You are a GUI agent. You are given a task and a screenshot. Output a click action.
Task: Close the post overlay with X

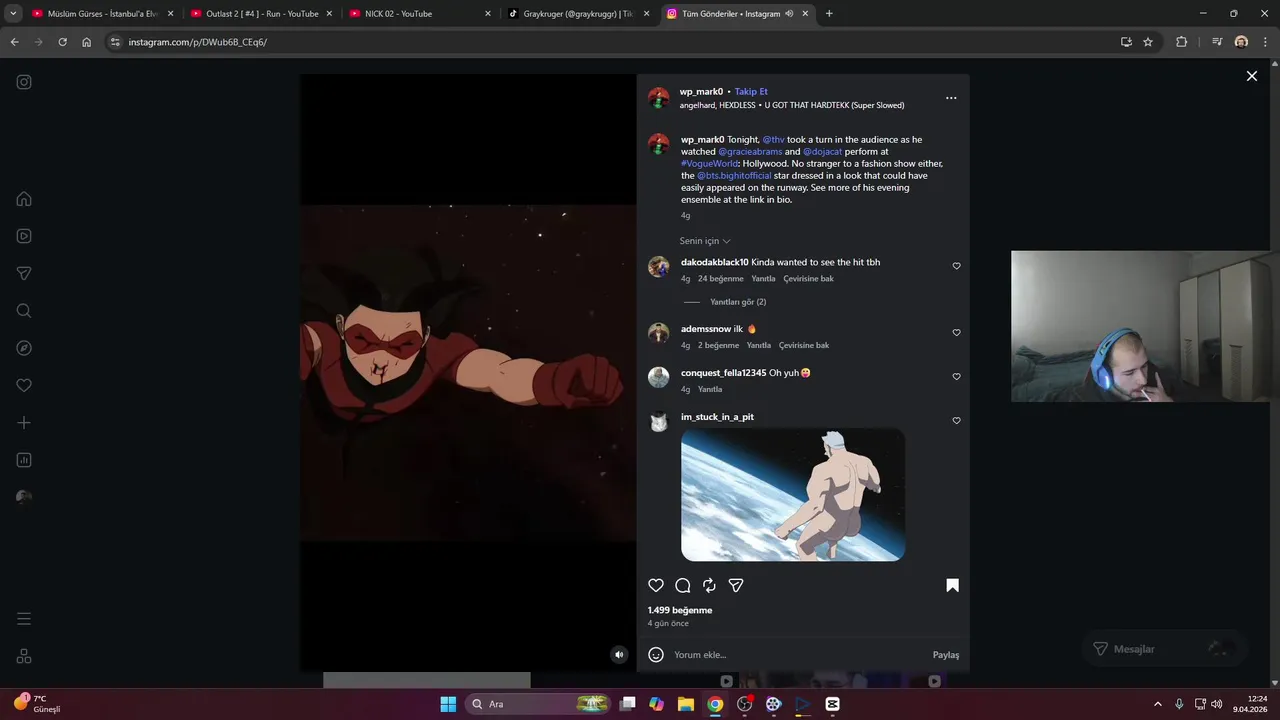coord(1251,76)
